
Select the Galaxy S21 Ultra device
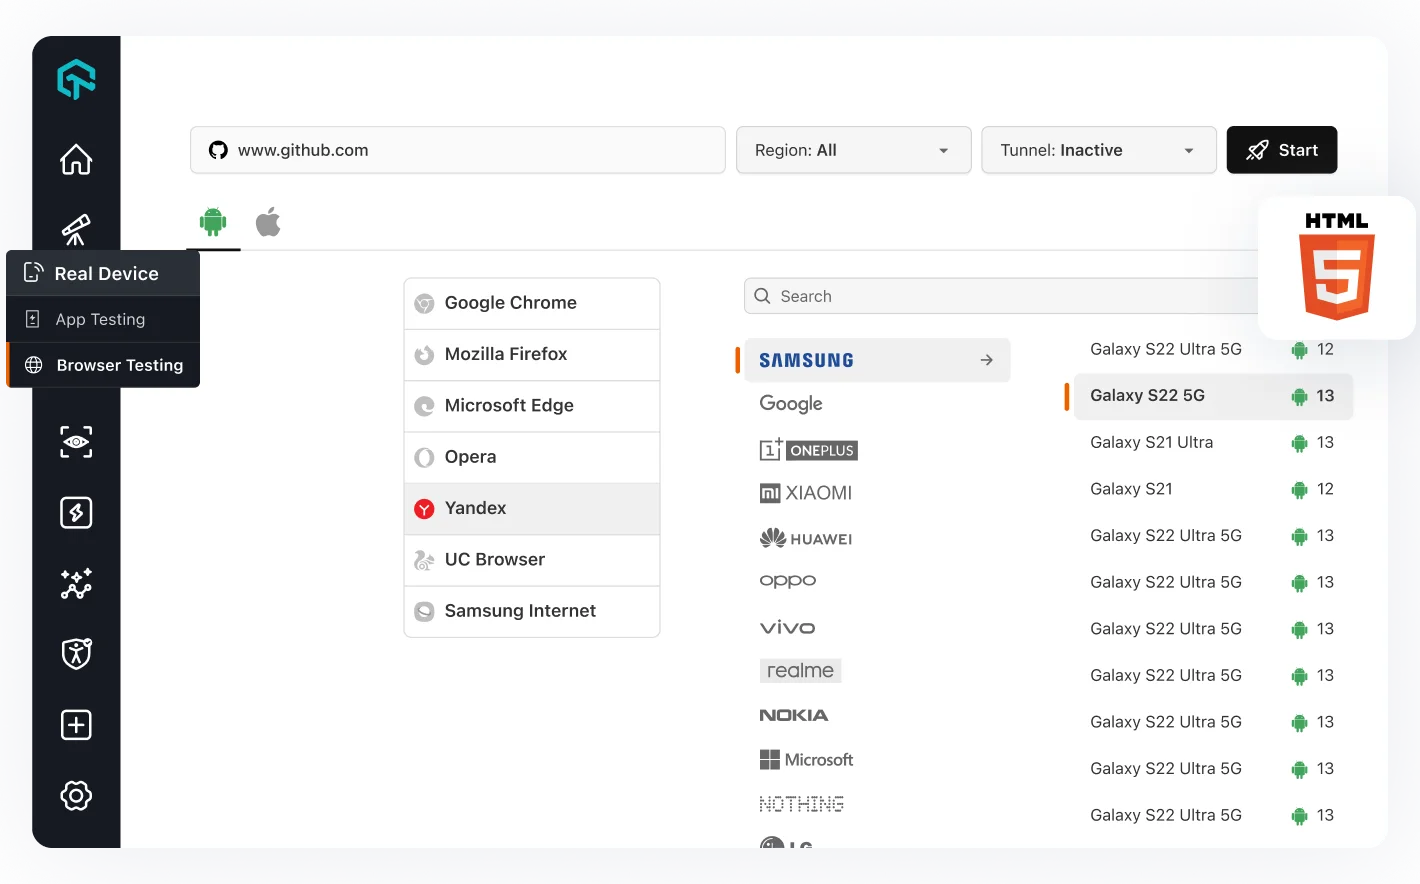coord(1151,442)
